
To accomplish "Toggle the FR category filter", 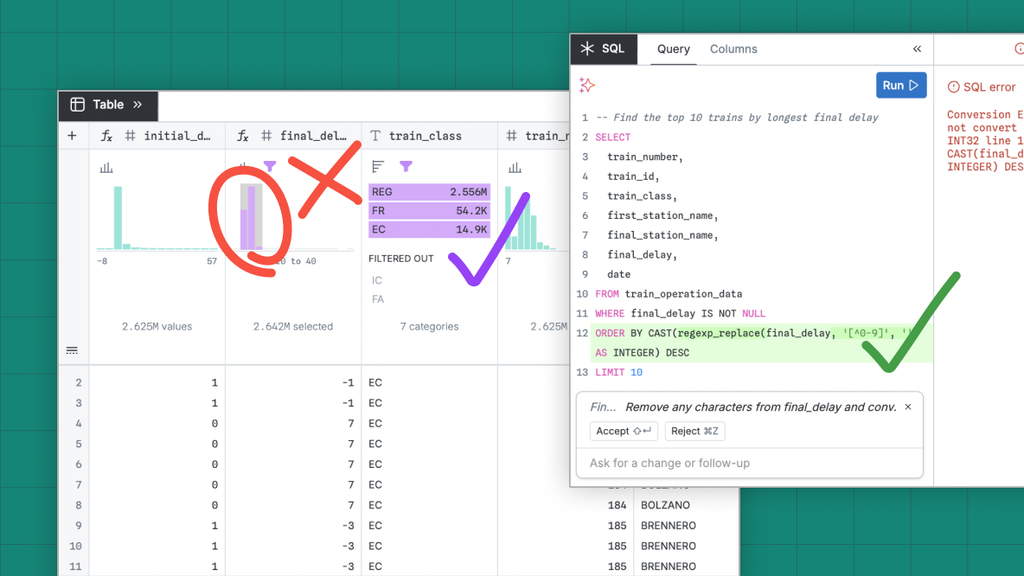I will tap(428, 211).
